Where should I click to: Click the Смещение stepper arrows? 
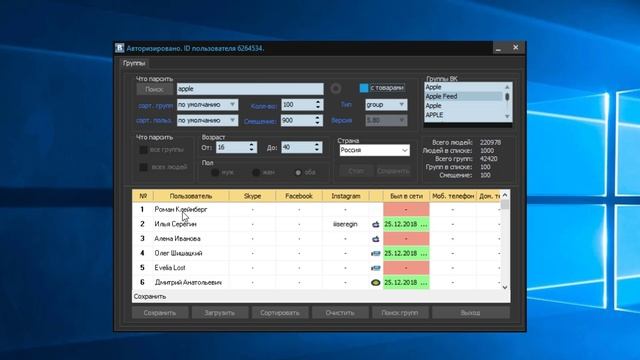tap(318, 120)
